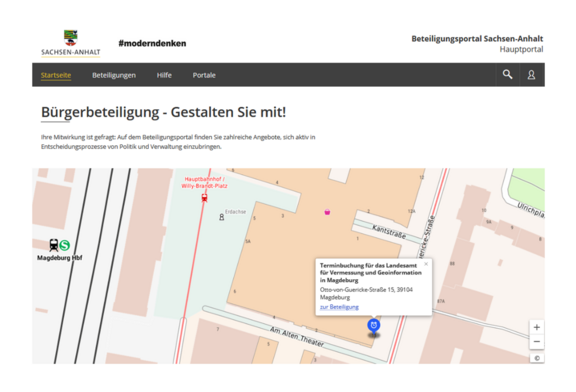The height and width of the screenshot is (392, 576).
Task: Zoom in the map with plus button
Action: point(537,327)
